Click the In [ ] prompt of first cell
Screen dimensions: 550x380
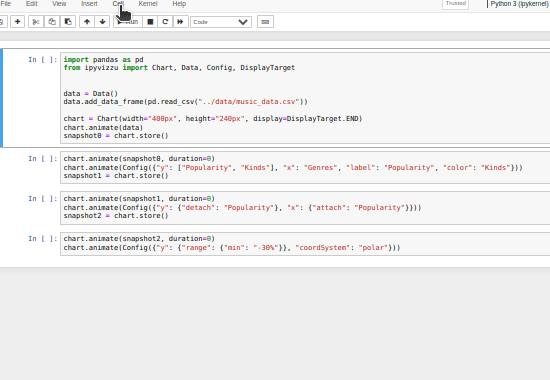pos(42,60)
